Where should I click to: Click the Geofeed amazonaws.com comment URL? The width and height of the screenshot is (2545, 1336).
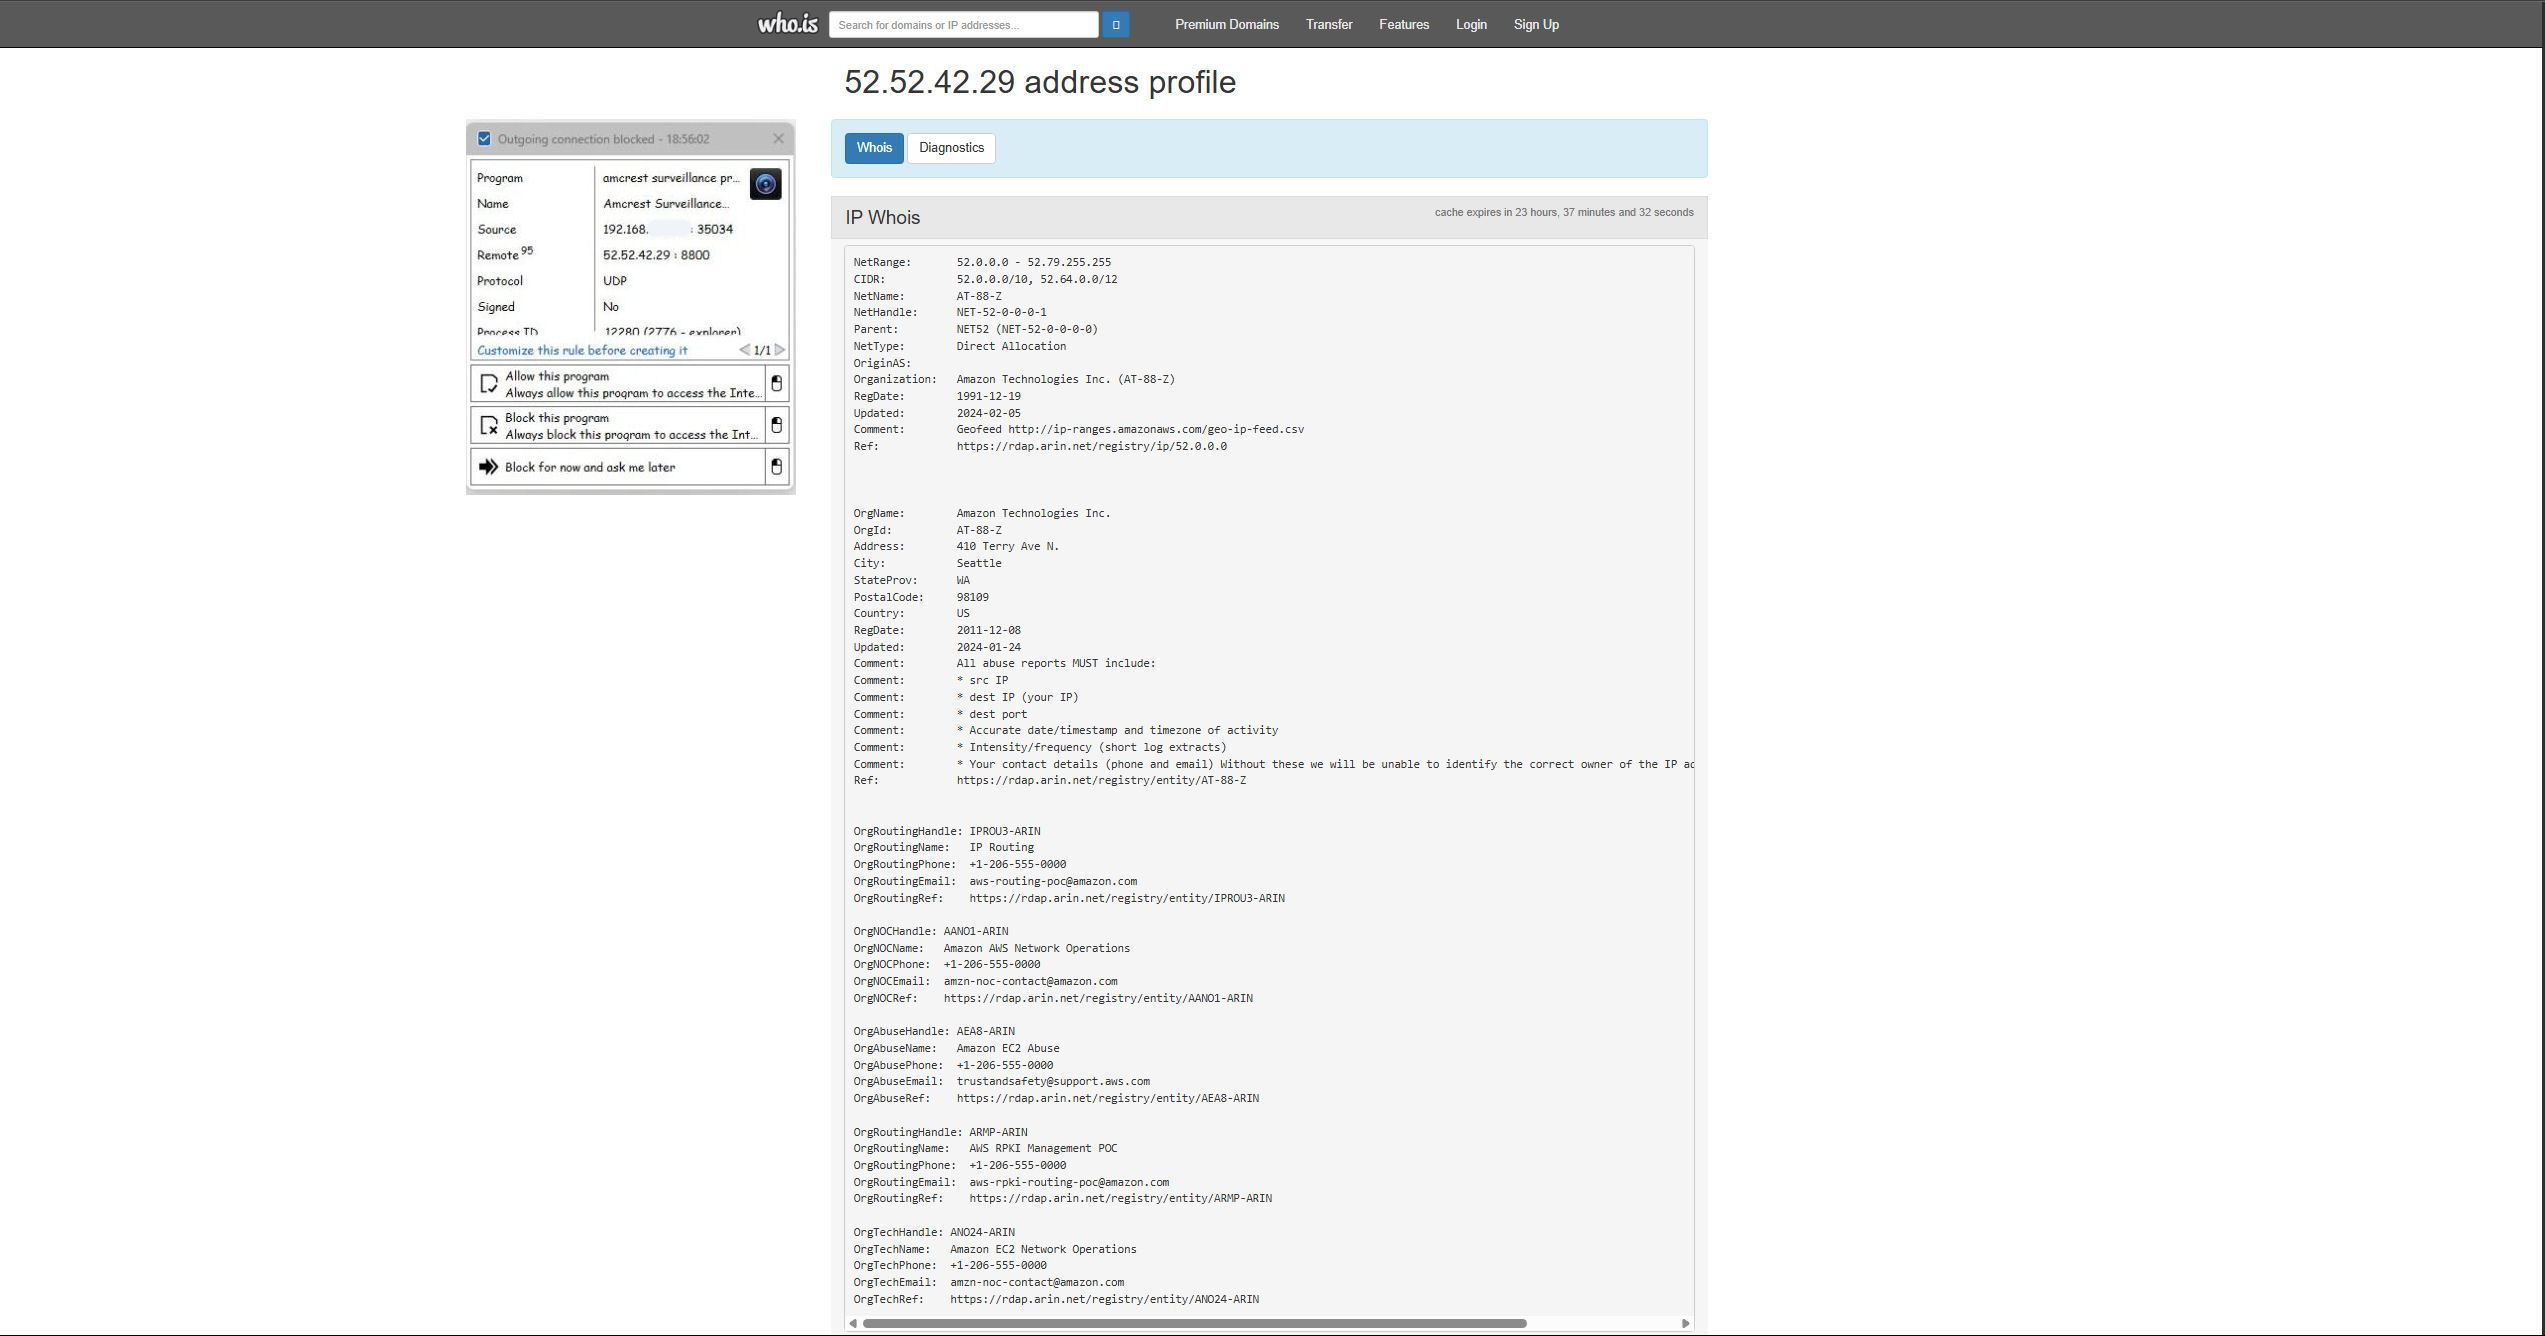[1155, 429]
